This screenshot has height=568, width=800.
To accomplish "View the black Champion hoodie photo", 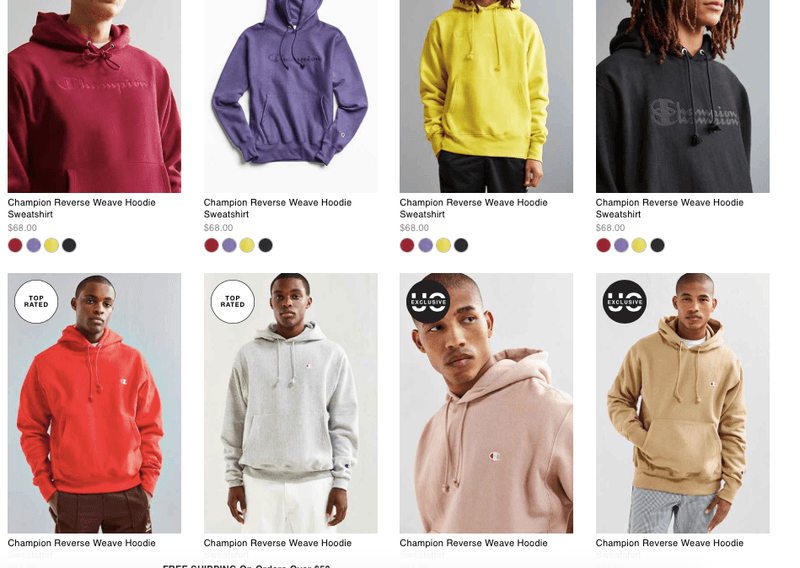I will pyautogui.click(x=683, y=96).
